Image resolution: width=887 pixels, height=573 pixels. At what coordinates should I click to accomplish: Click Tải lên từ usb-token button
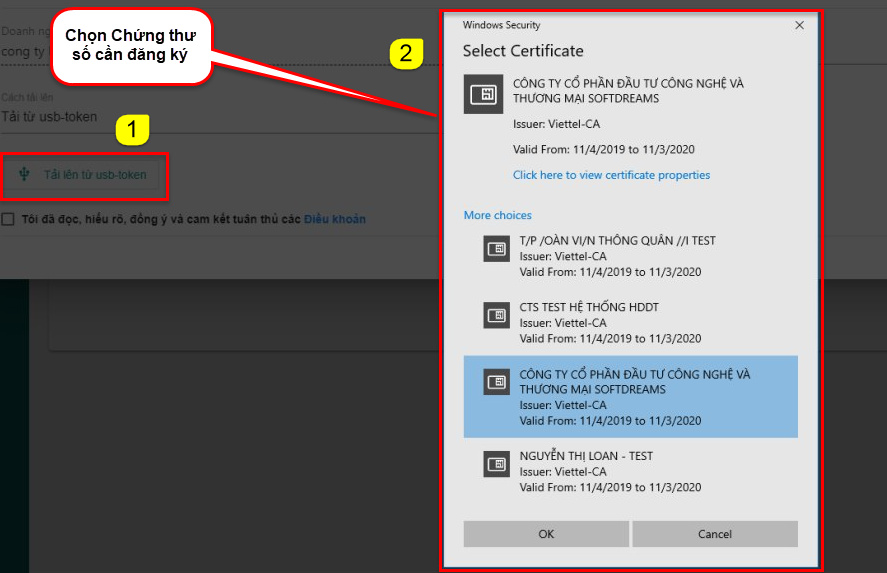coord(82,175)
